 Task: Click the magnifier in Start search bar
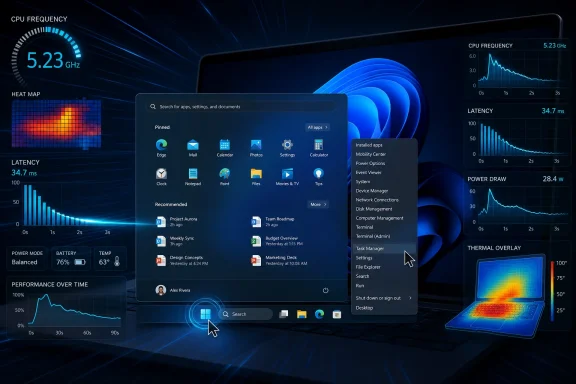[x=153, y=107]
